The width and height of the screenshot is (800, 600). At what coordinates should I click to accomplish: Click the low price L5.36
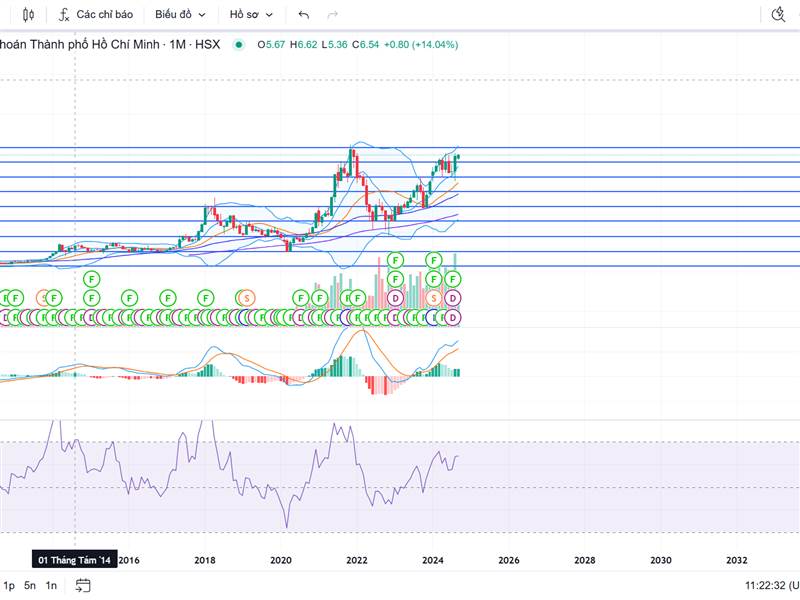(x=334, y=44)
